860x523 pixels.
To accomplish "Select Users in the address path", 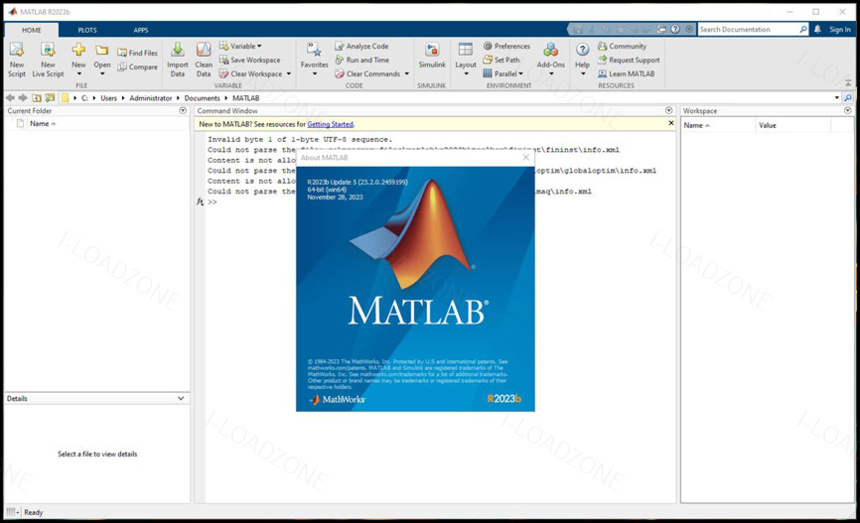I will click(109, 98).
